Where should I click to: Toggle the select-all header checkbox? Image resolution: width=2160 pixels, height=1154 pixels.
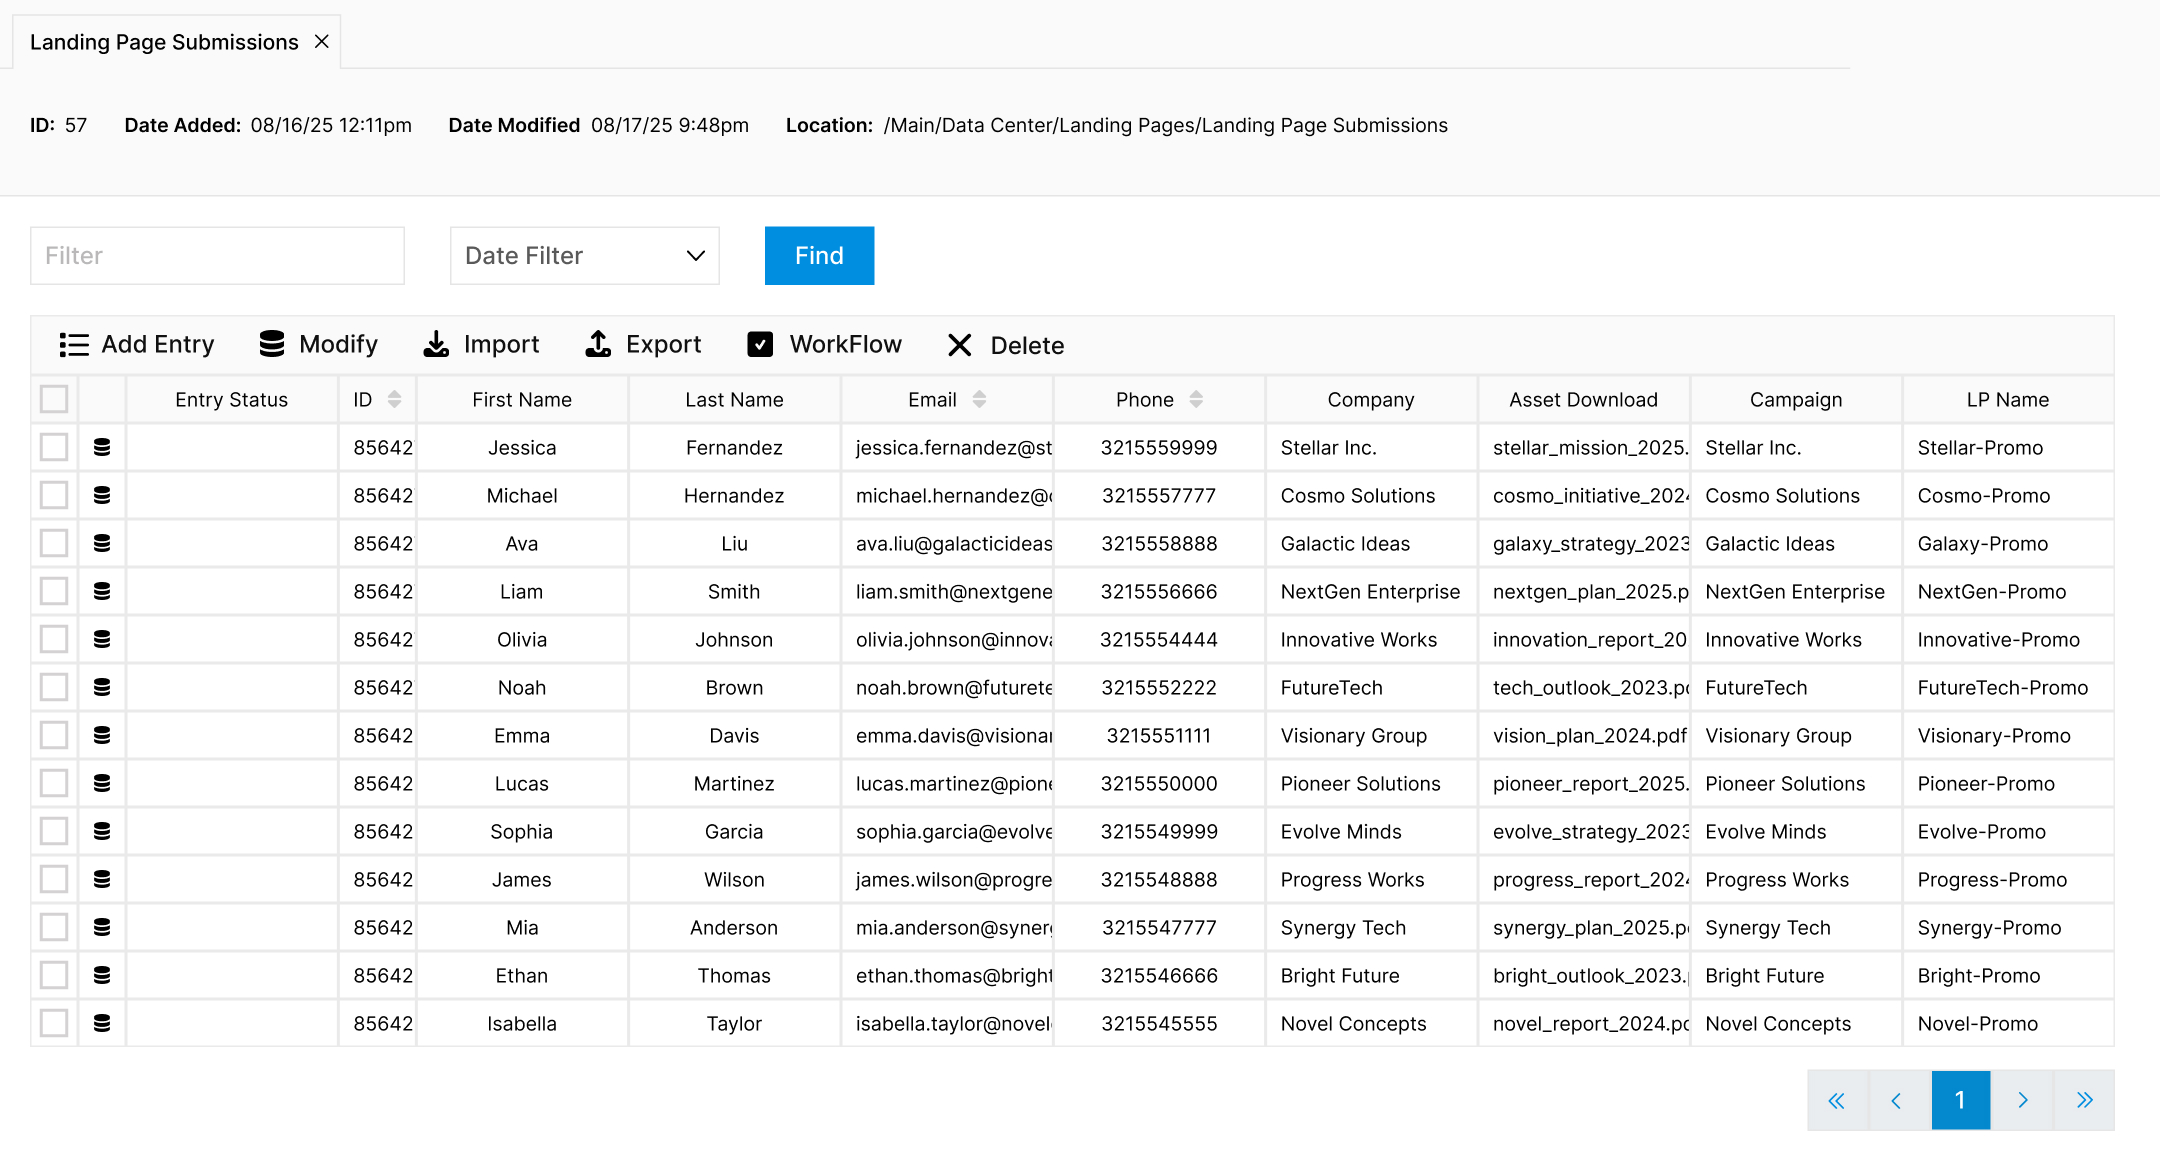(54, 399)
